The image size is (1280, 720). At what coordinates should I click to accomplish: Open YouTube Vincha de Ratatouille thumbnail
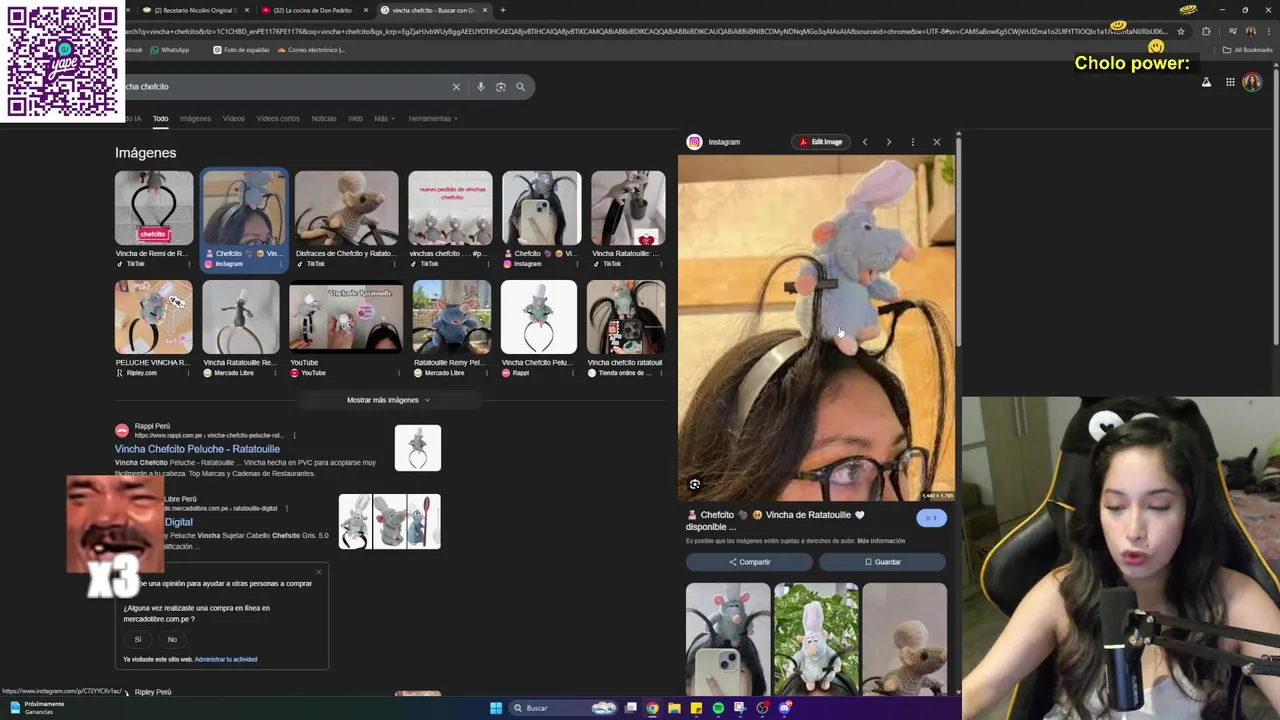pos(345,317)
